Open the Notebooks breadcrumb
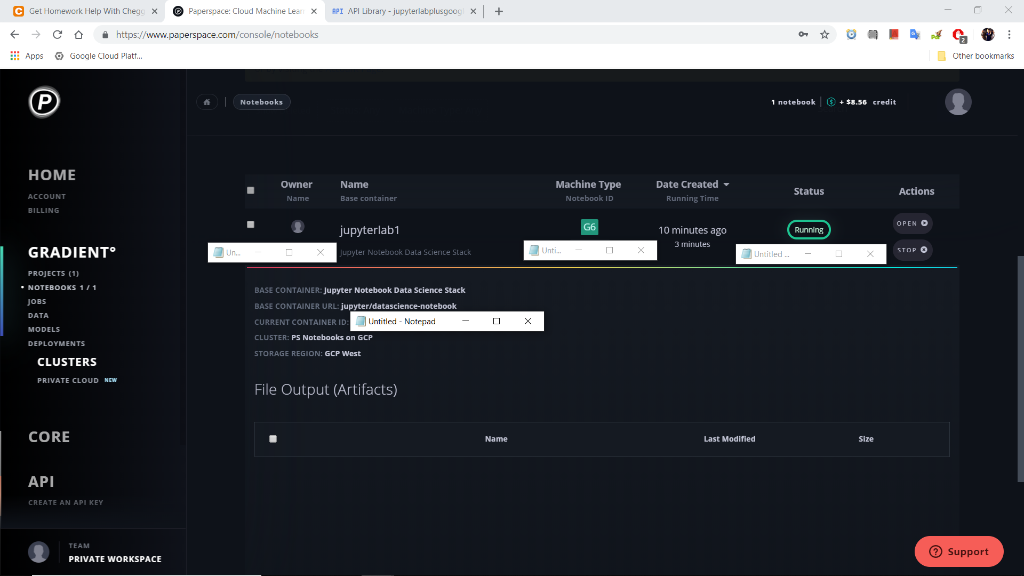Viewport: 1024px width, 576px height. coord(261,102)
